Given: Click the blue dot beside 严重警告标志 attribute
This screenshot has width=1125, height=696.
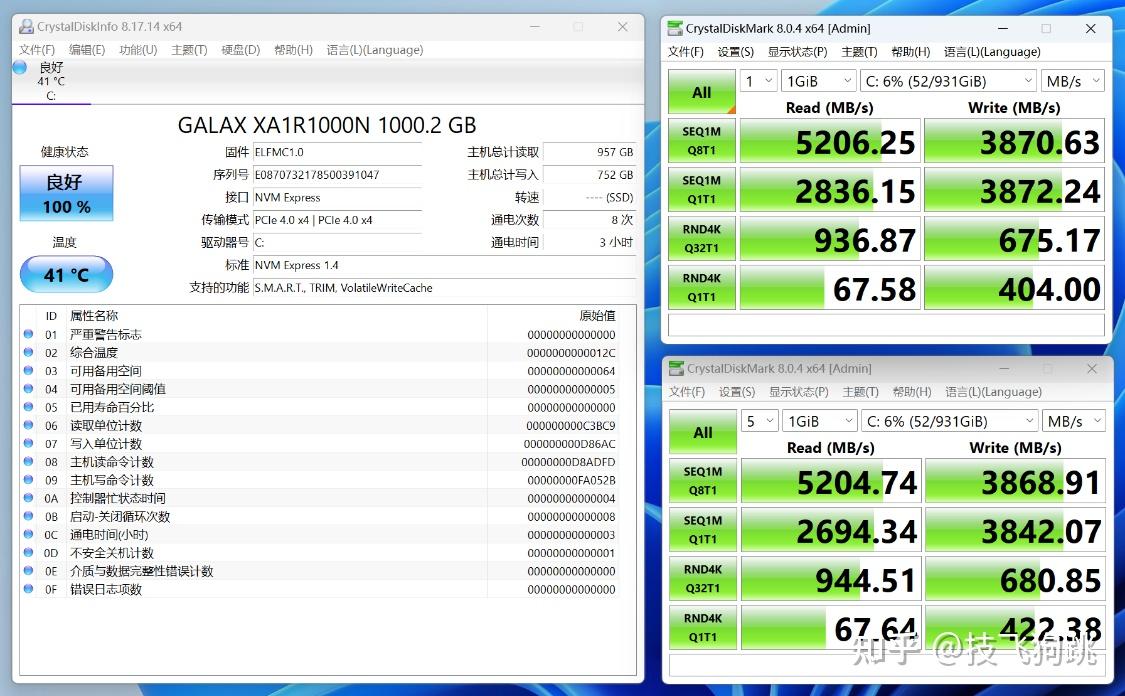Looking at the screenshot, I should 29,334.
